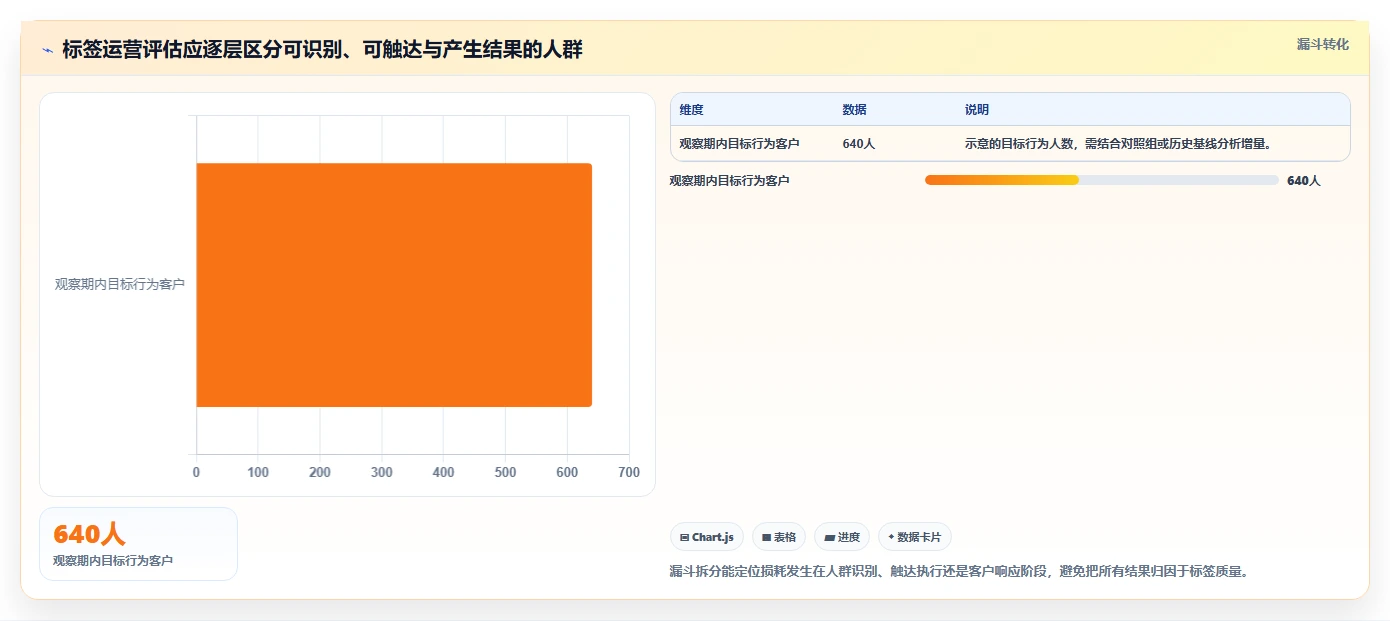Click the chart's y-axis label 观察期内目标行为客户
1390x621 pixels.
pyautogui.click(x=120, y=284)
